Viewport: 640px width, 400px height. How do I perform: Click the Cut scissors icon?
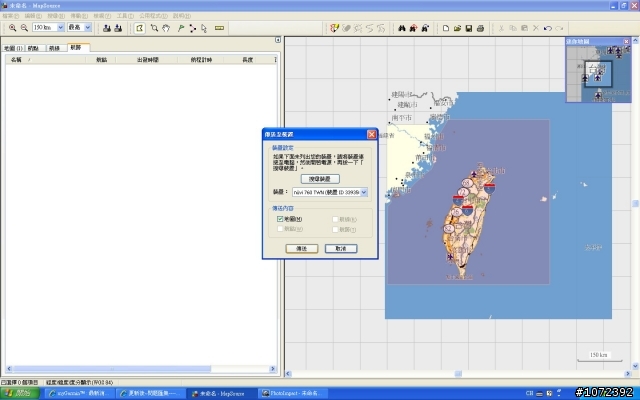(501, 28)
